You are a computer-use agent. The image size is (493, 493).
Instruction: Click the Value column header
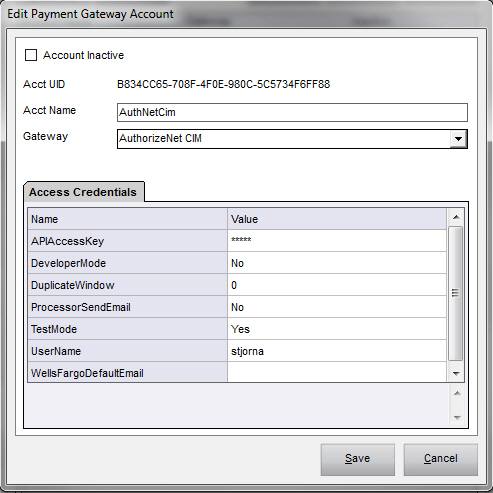337,219
